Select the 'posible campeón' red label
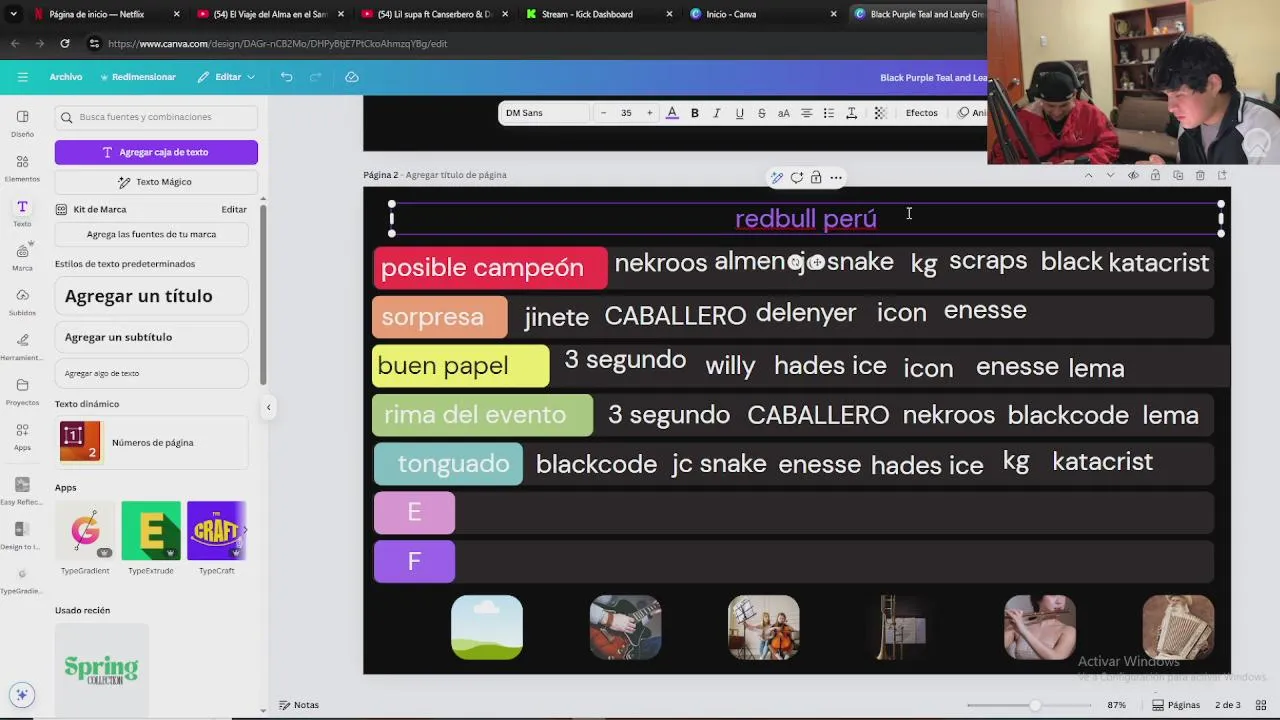This screenshot has width=1280, height=720. tap(490, 268)
